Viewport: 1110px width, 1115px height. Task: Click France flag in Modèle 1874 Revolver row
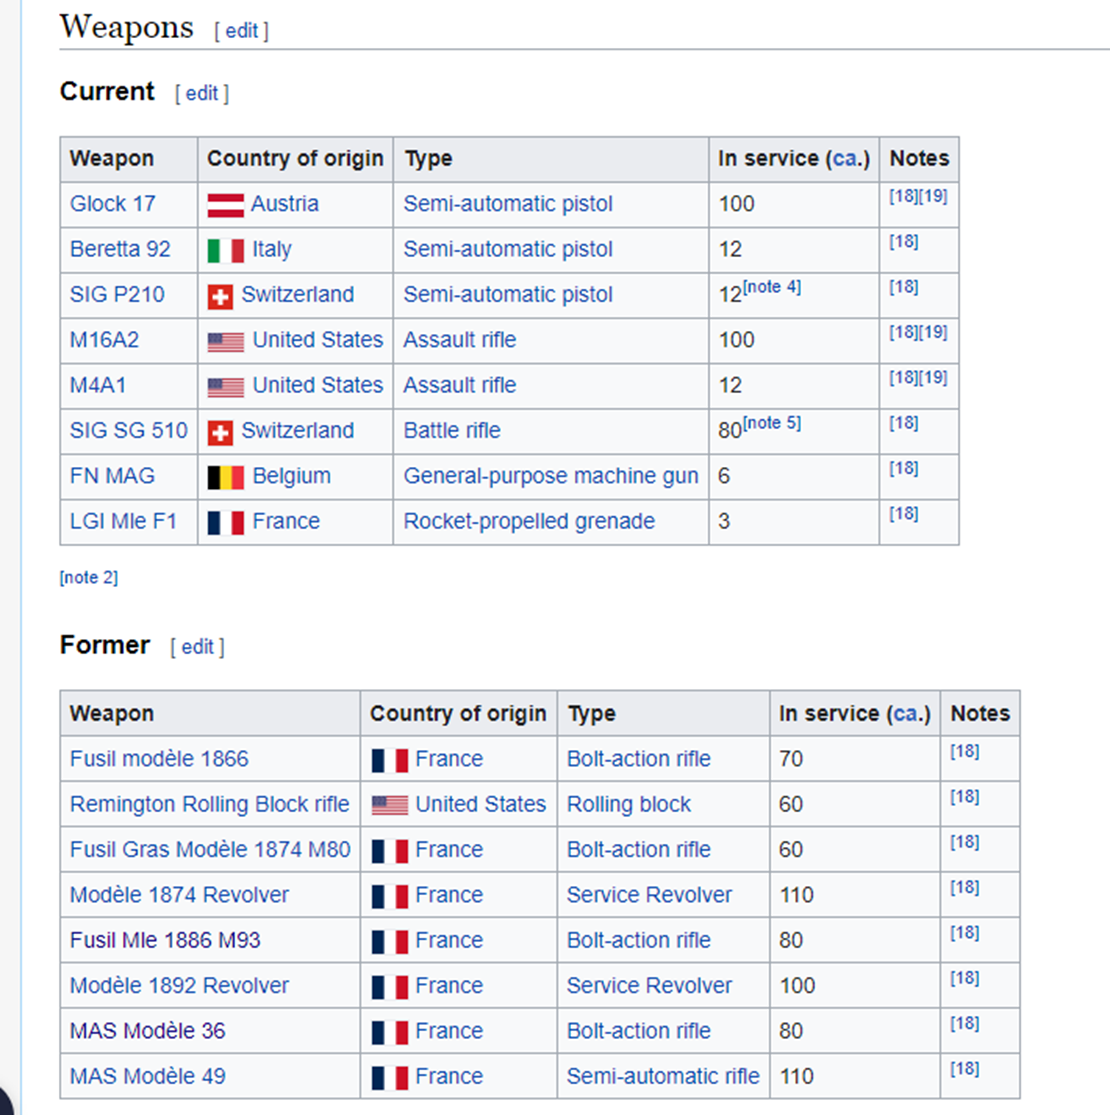[x=390, y=897]
